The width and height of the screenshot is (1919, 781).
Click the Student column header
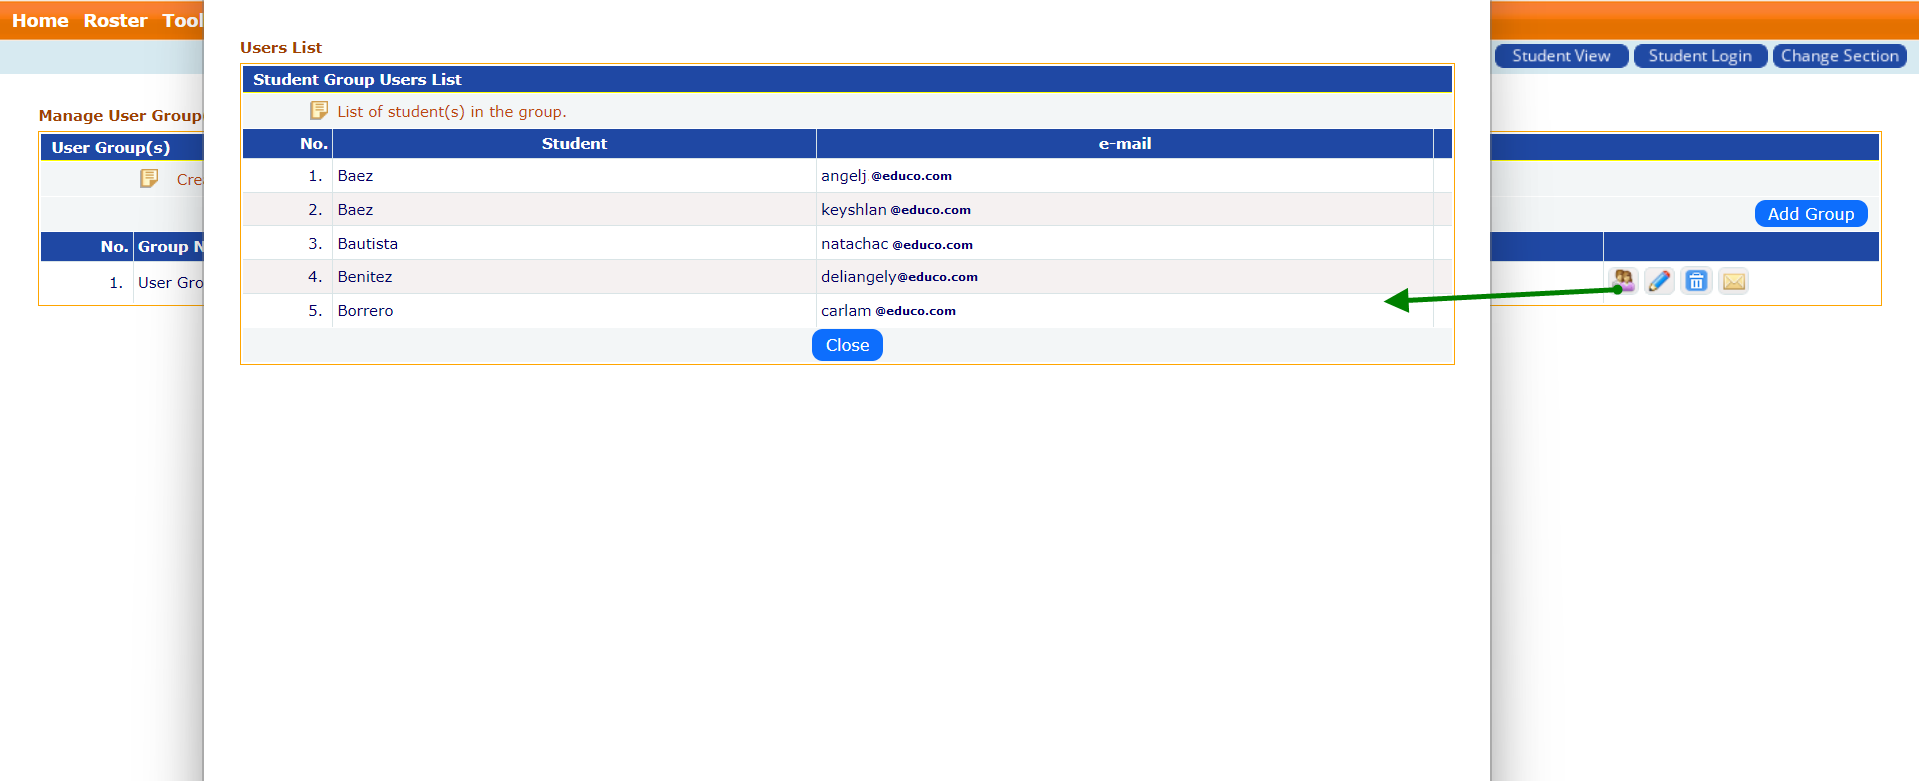coord(574,144)
